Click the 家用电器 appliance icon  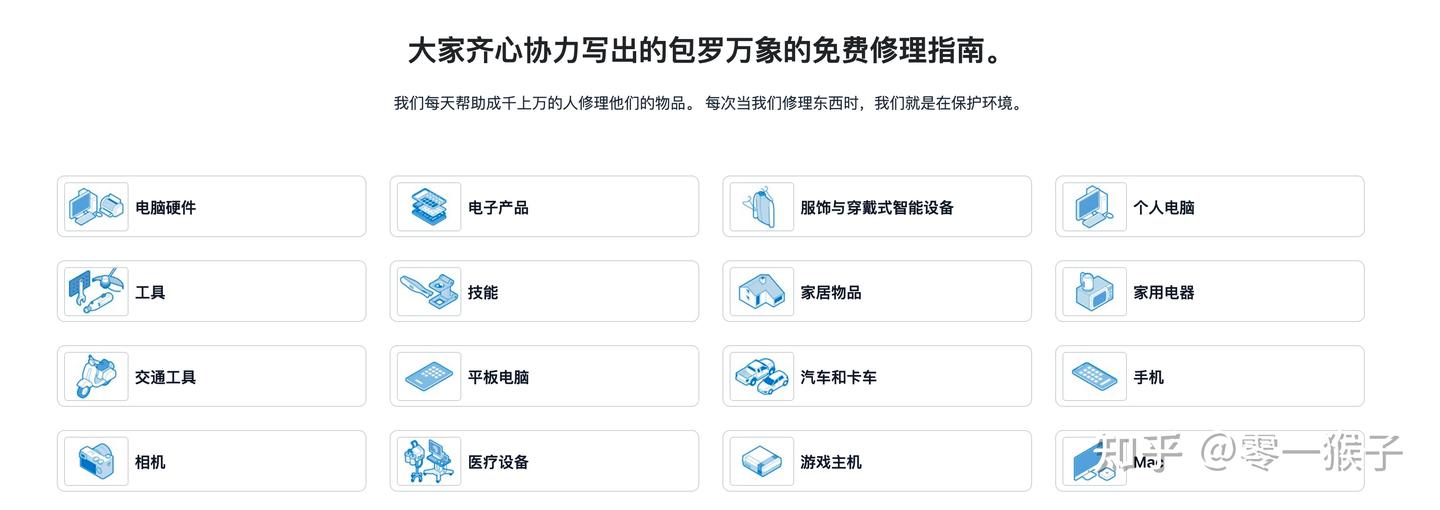pos(1094,292)
